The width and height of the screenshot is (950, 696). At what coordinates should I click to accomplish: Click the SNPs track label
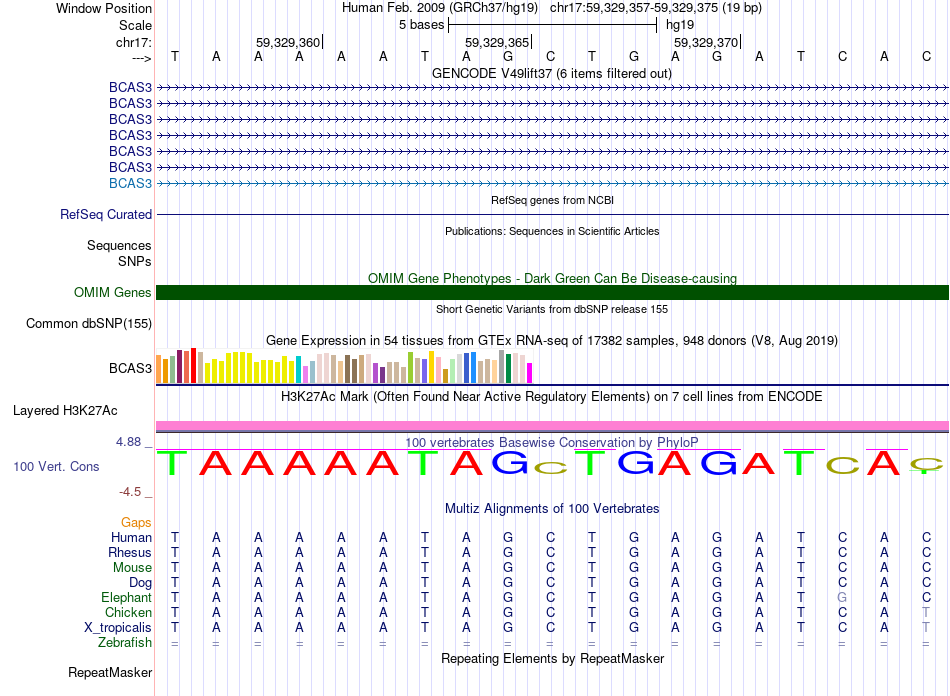point(135,261)
